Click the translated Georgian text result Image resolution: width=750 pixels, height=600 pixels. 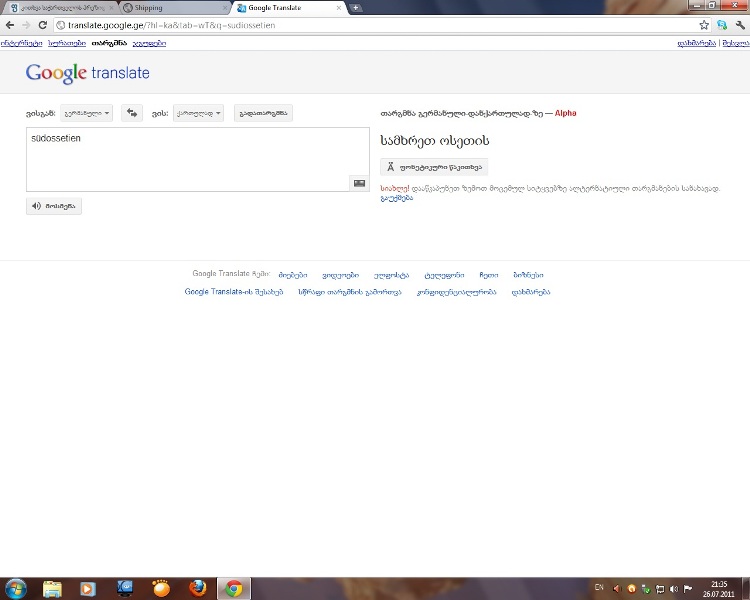pos(435,140)
